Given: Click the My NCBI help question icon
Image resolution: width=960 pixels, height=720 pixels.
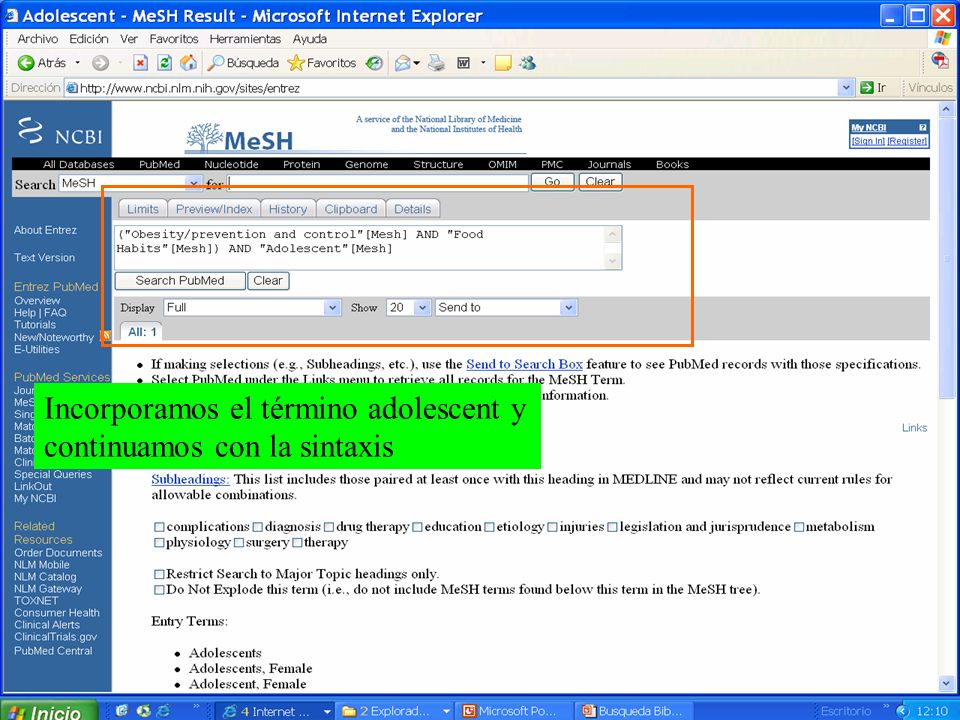Looking at the screenshot, I should (922, 127).
